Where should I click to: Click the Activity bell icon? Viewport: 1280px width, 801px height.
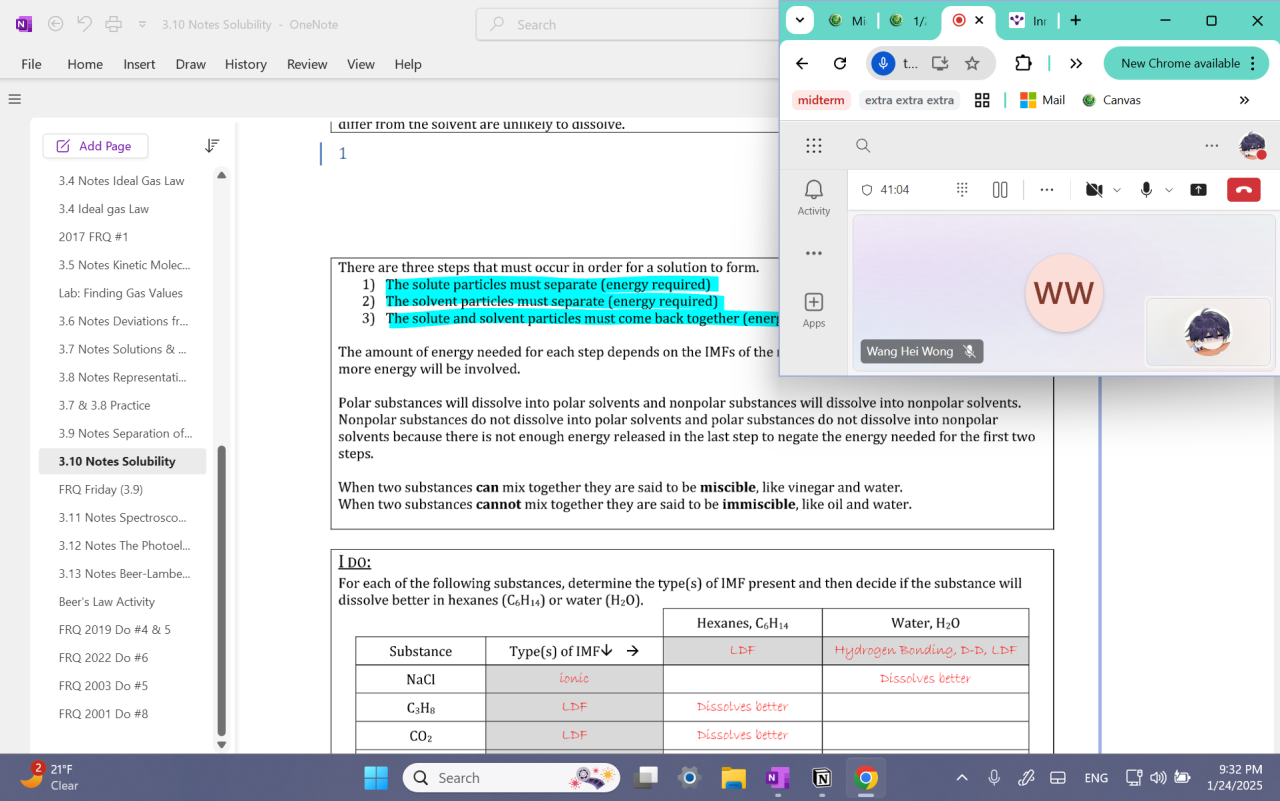coord(814,196)
